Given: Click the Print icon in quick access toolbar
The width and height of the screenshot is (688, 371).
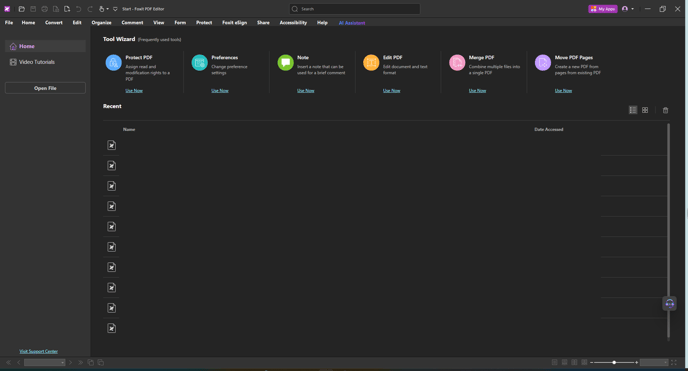Looking at the screenshot, I should pyautogui.click(x=44, y=9).
